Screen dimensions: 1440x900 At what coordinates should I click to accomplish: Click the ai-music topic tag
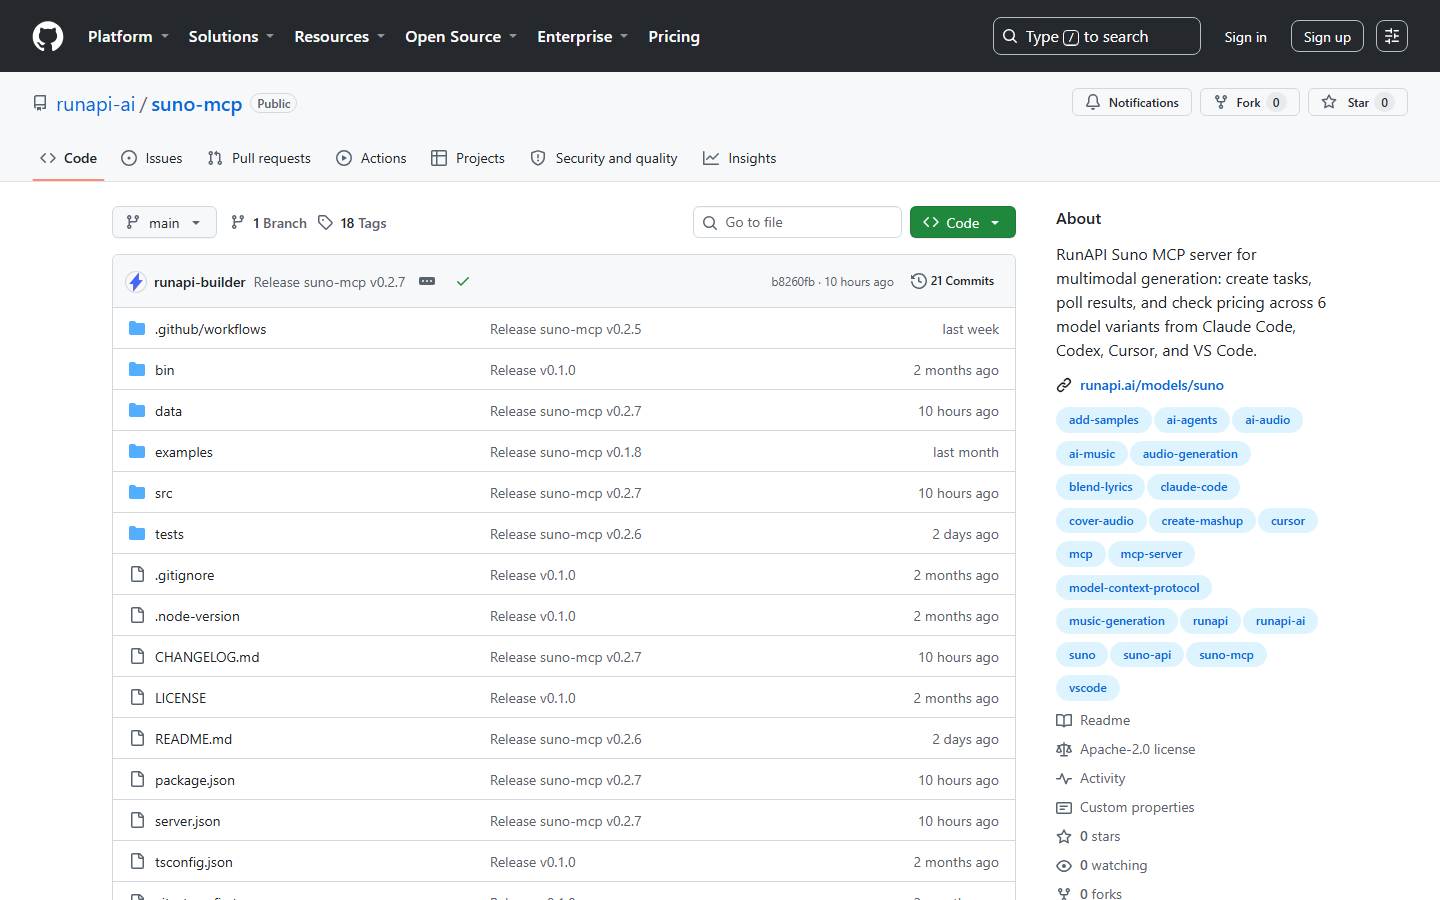[1092, 454]
